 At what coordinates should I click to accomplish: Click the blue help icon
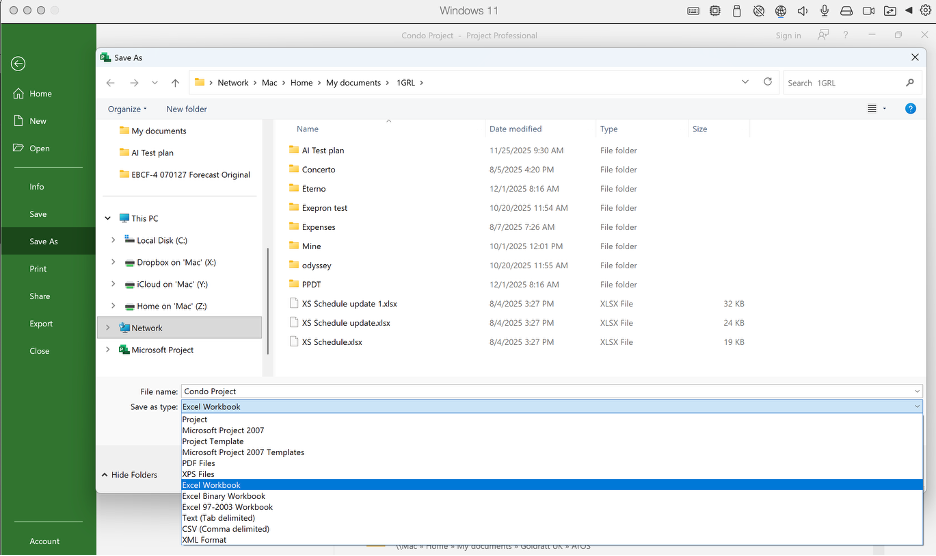point(910,109)
